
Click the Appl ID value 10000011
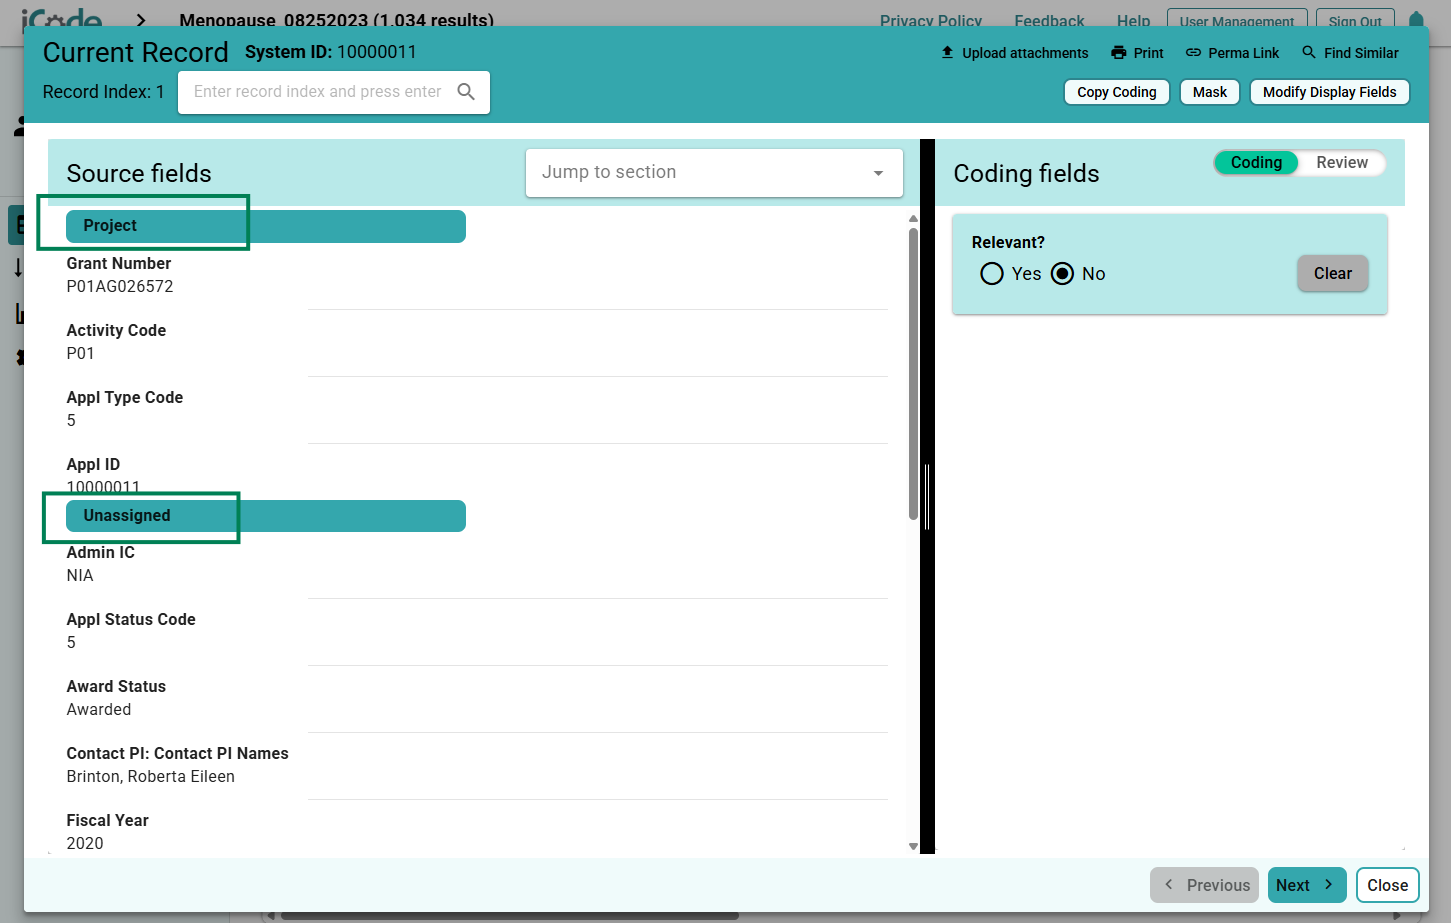(x=103, y=488)
